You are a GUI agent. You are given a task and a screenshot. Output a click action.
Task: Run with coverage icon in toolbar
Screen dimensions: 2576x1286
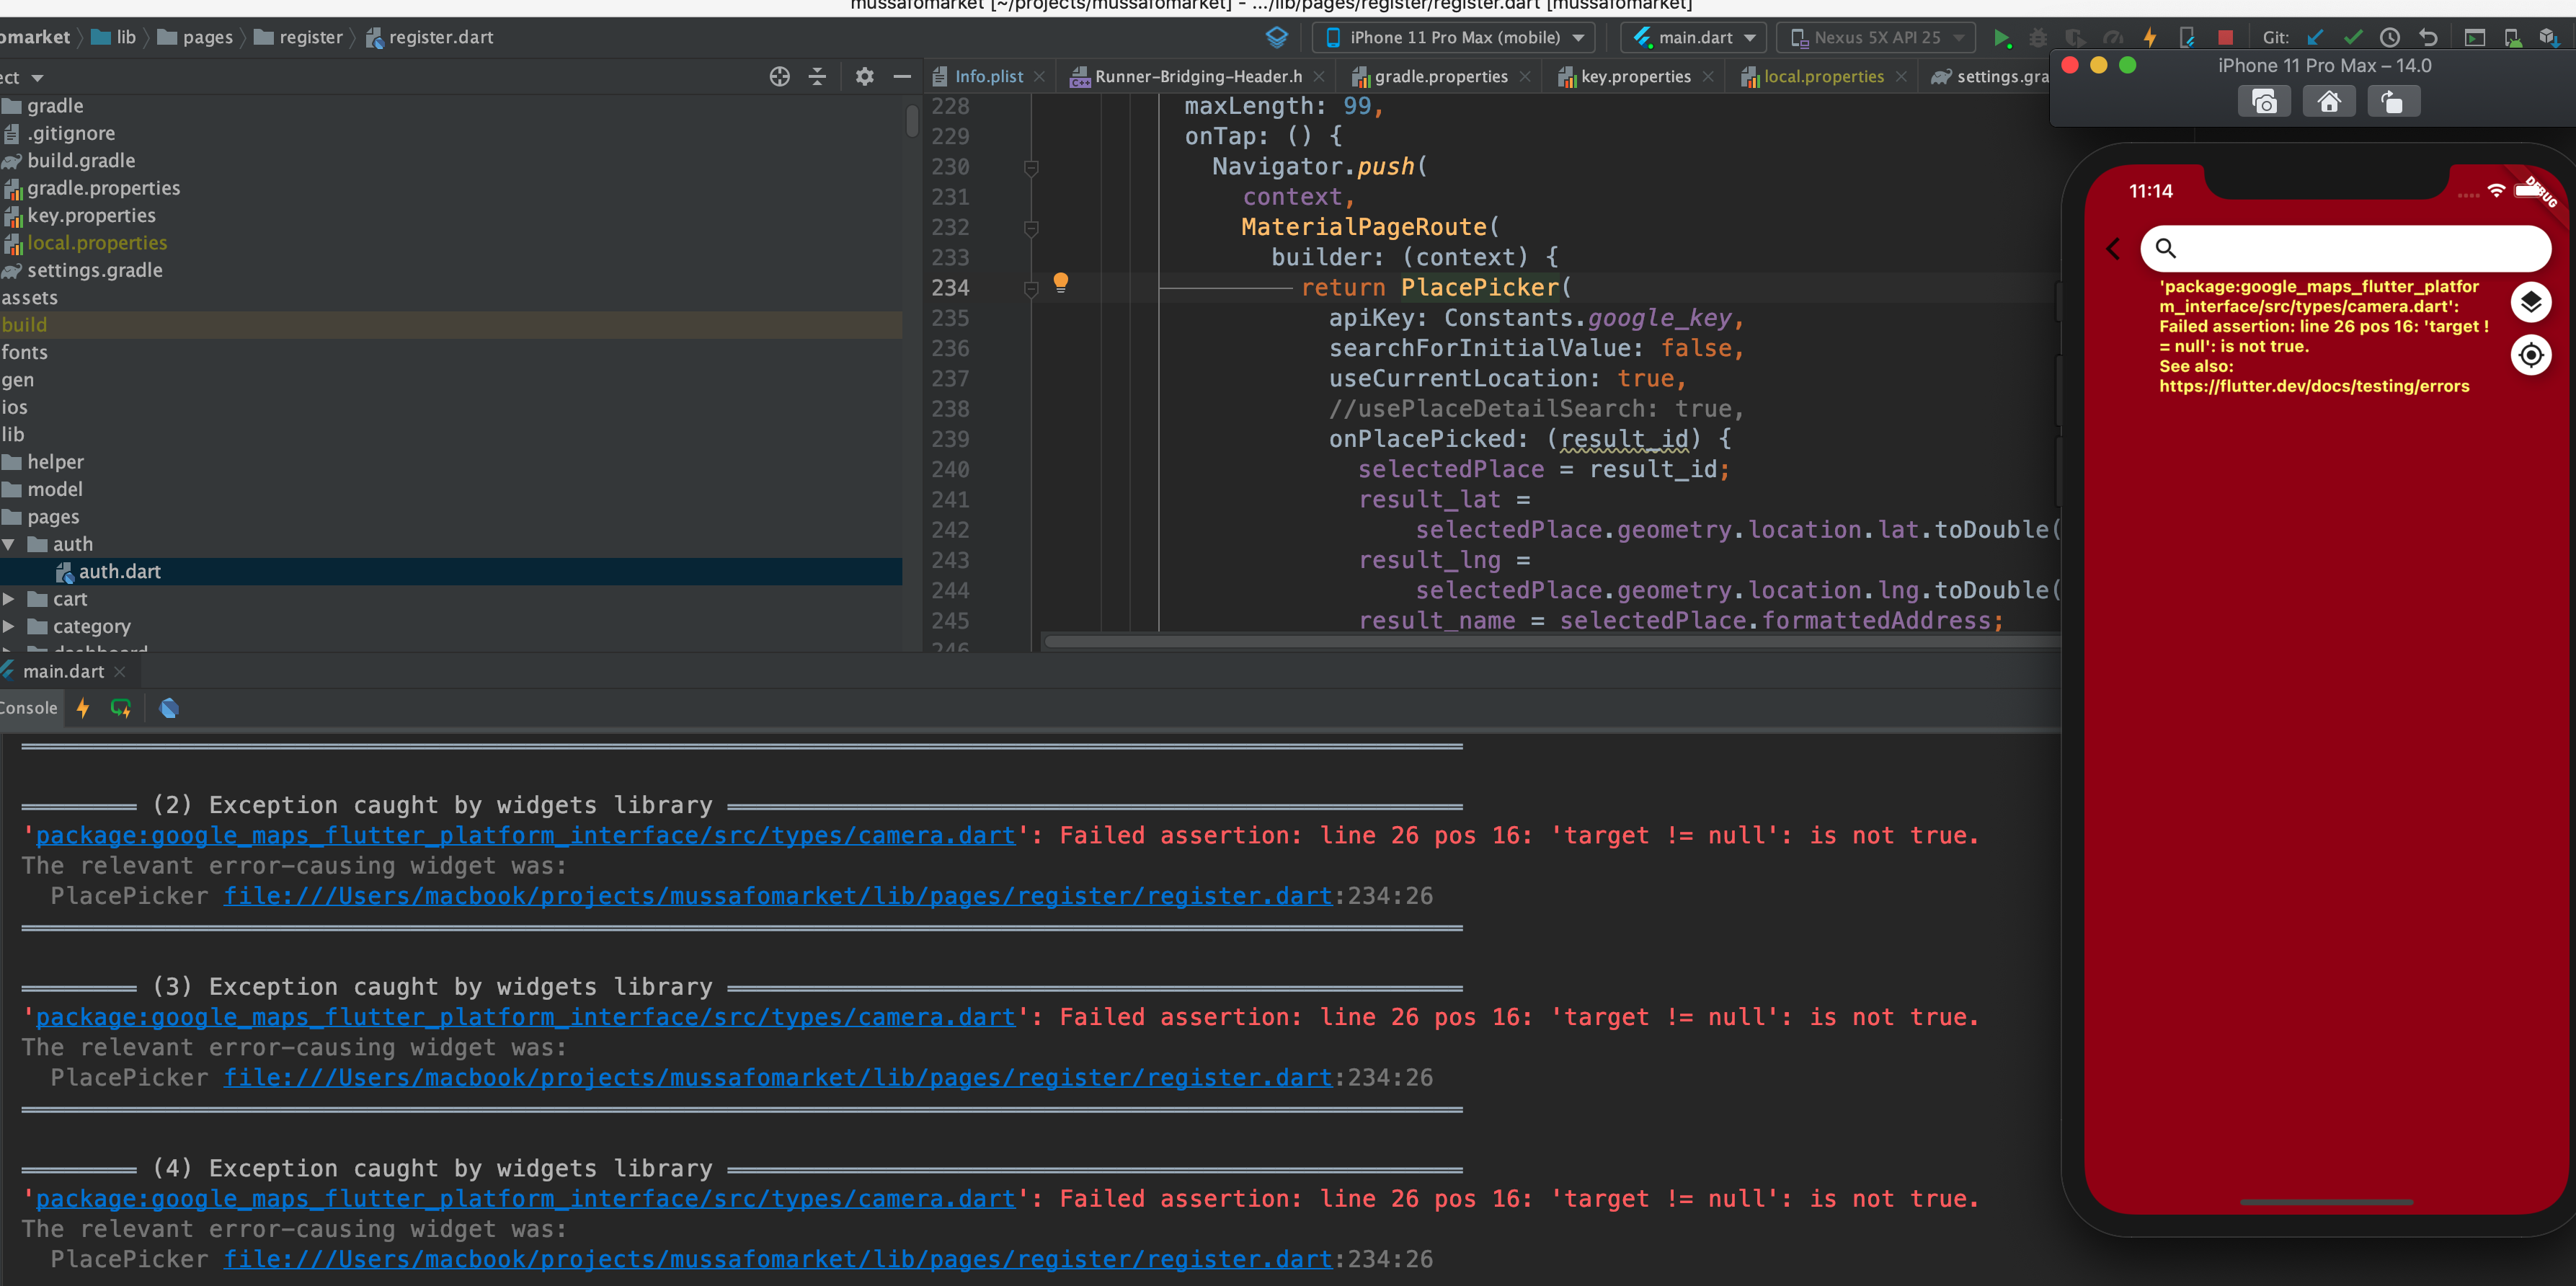click(x=2076, y=38)
